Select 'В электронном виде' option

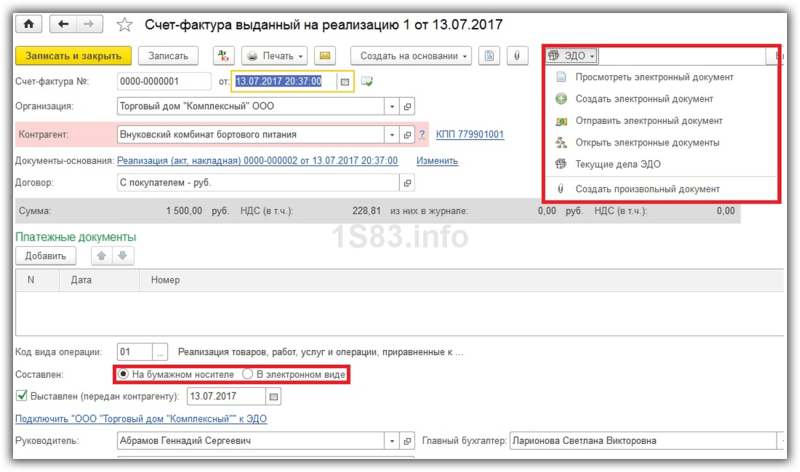click(294, 374)
